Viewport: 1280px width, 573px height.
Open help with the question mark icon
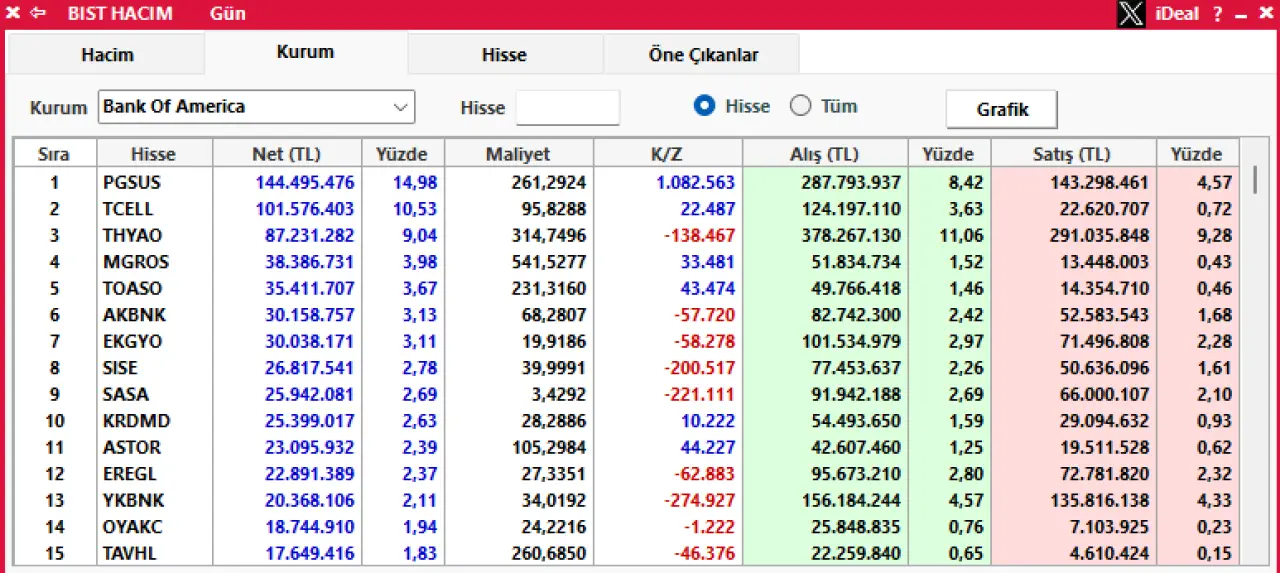click(1218, 14)
